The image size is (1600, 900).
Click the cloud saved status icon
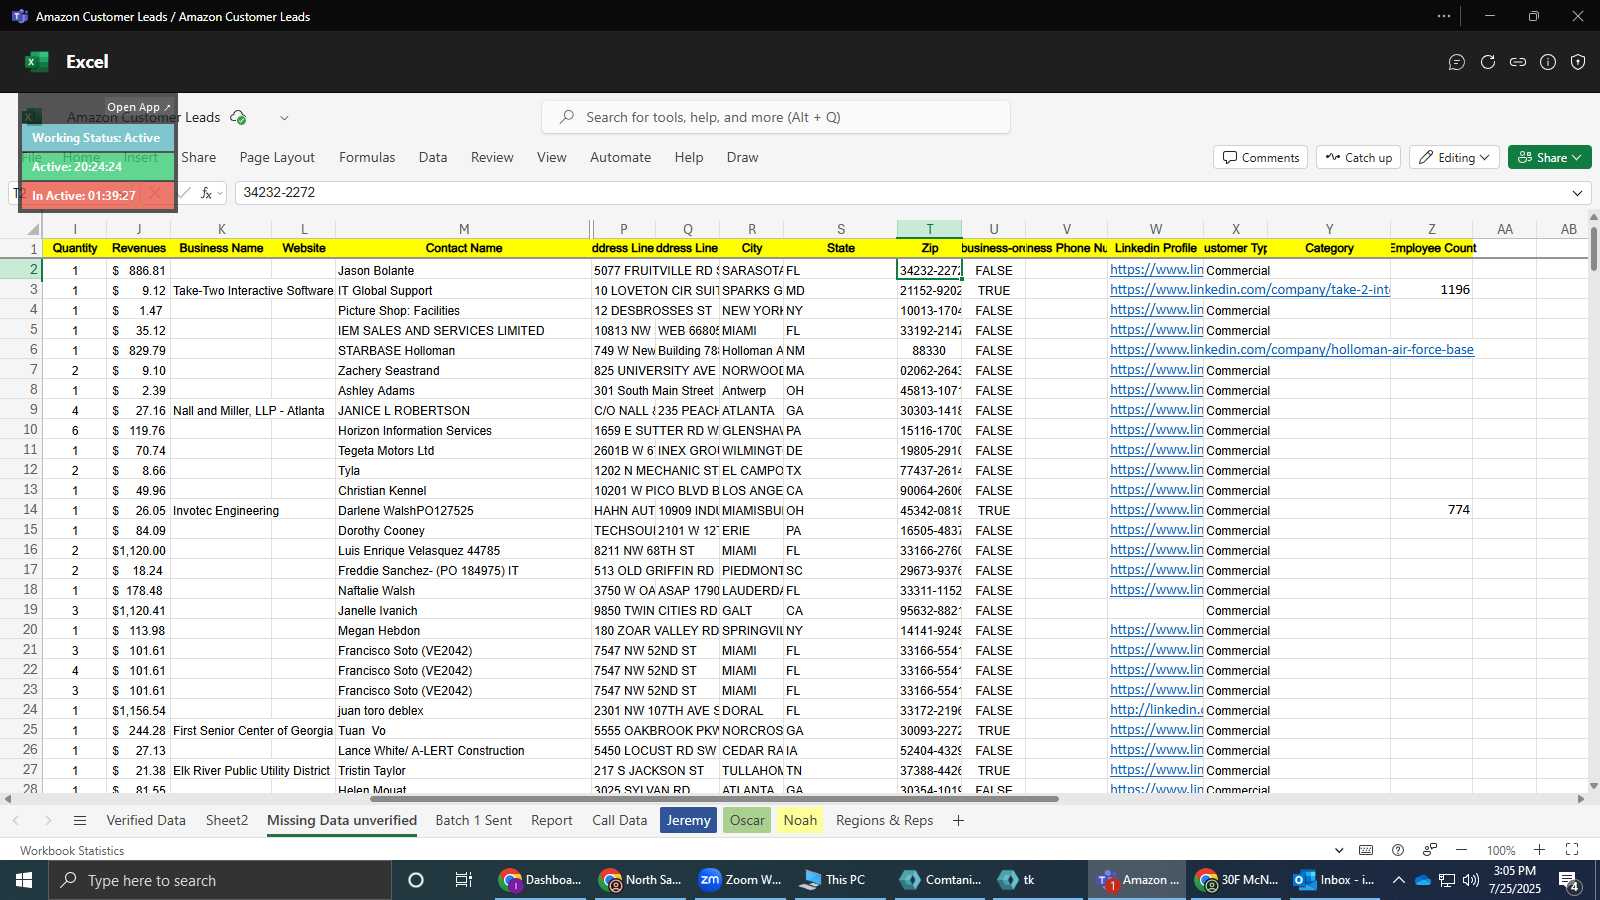[238, 117]
